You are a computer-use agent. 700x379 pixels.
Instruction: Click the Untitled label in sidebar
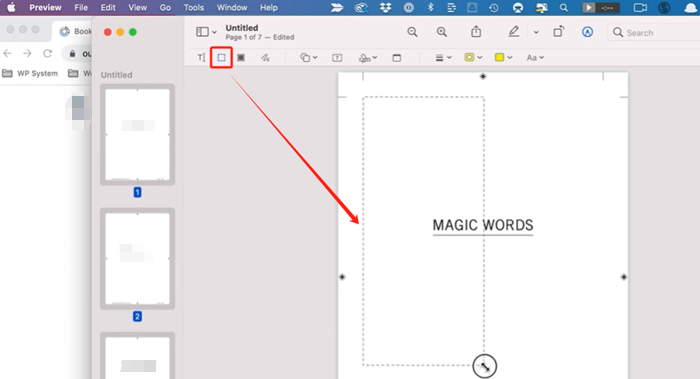point(117,75)
